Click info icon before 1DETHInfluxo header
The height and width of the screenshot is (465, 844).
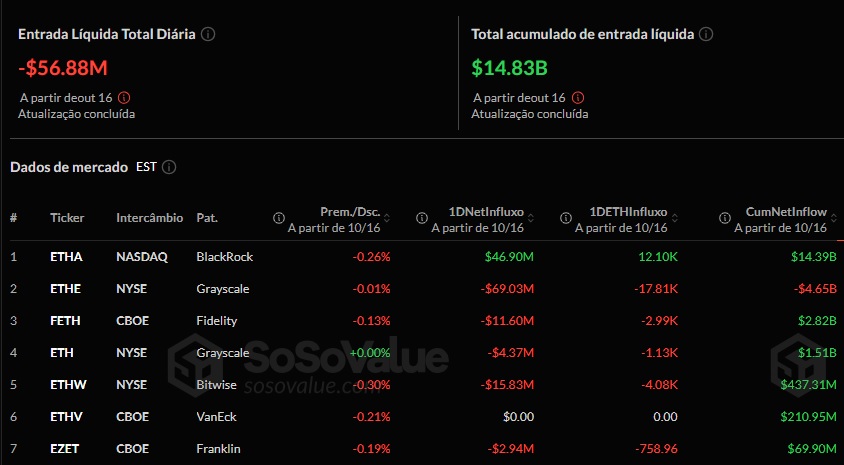(566, 218)
